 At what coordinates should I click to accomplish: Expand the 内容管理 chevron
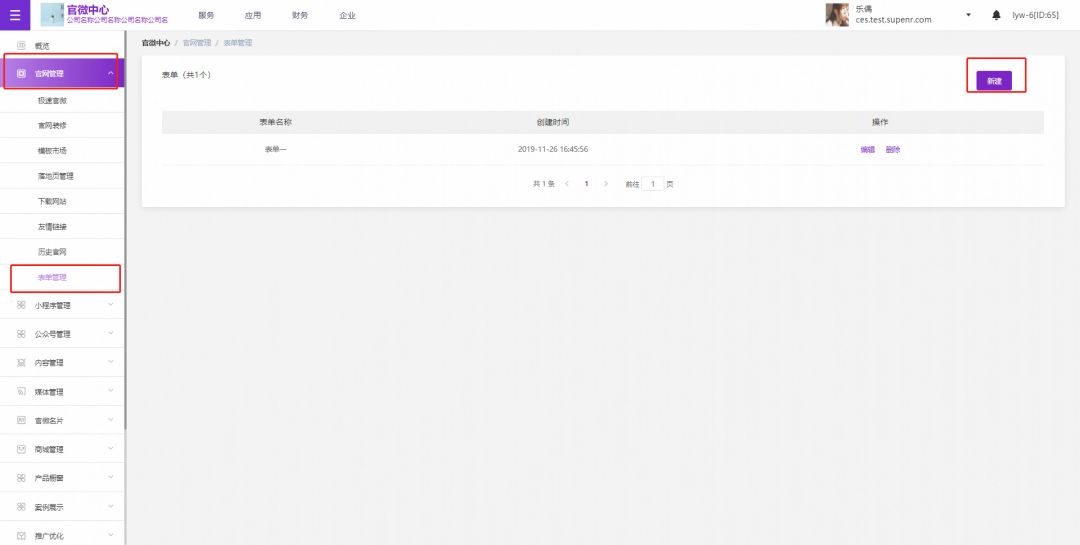[x=110, y=363]
